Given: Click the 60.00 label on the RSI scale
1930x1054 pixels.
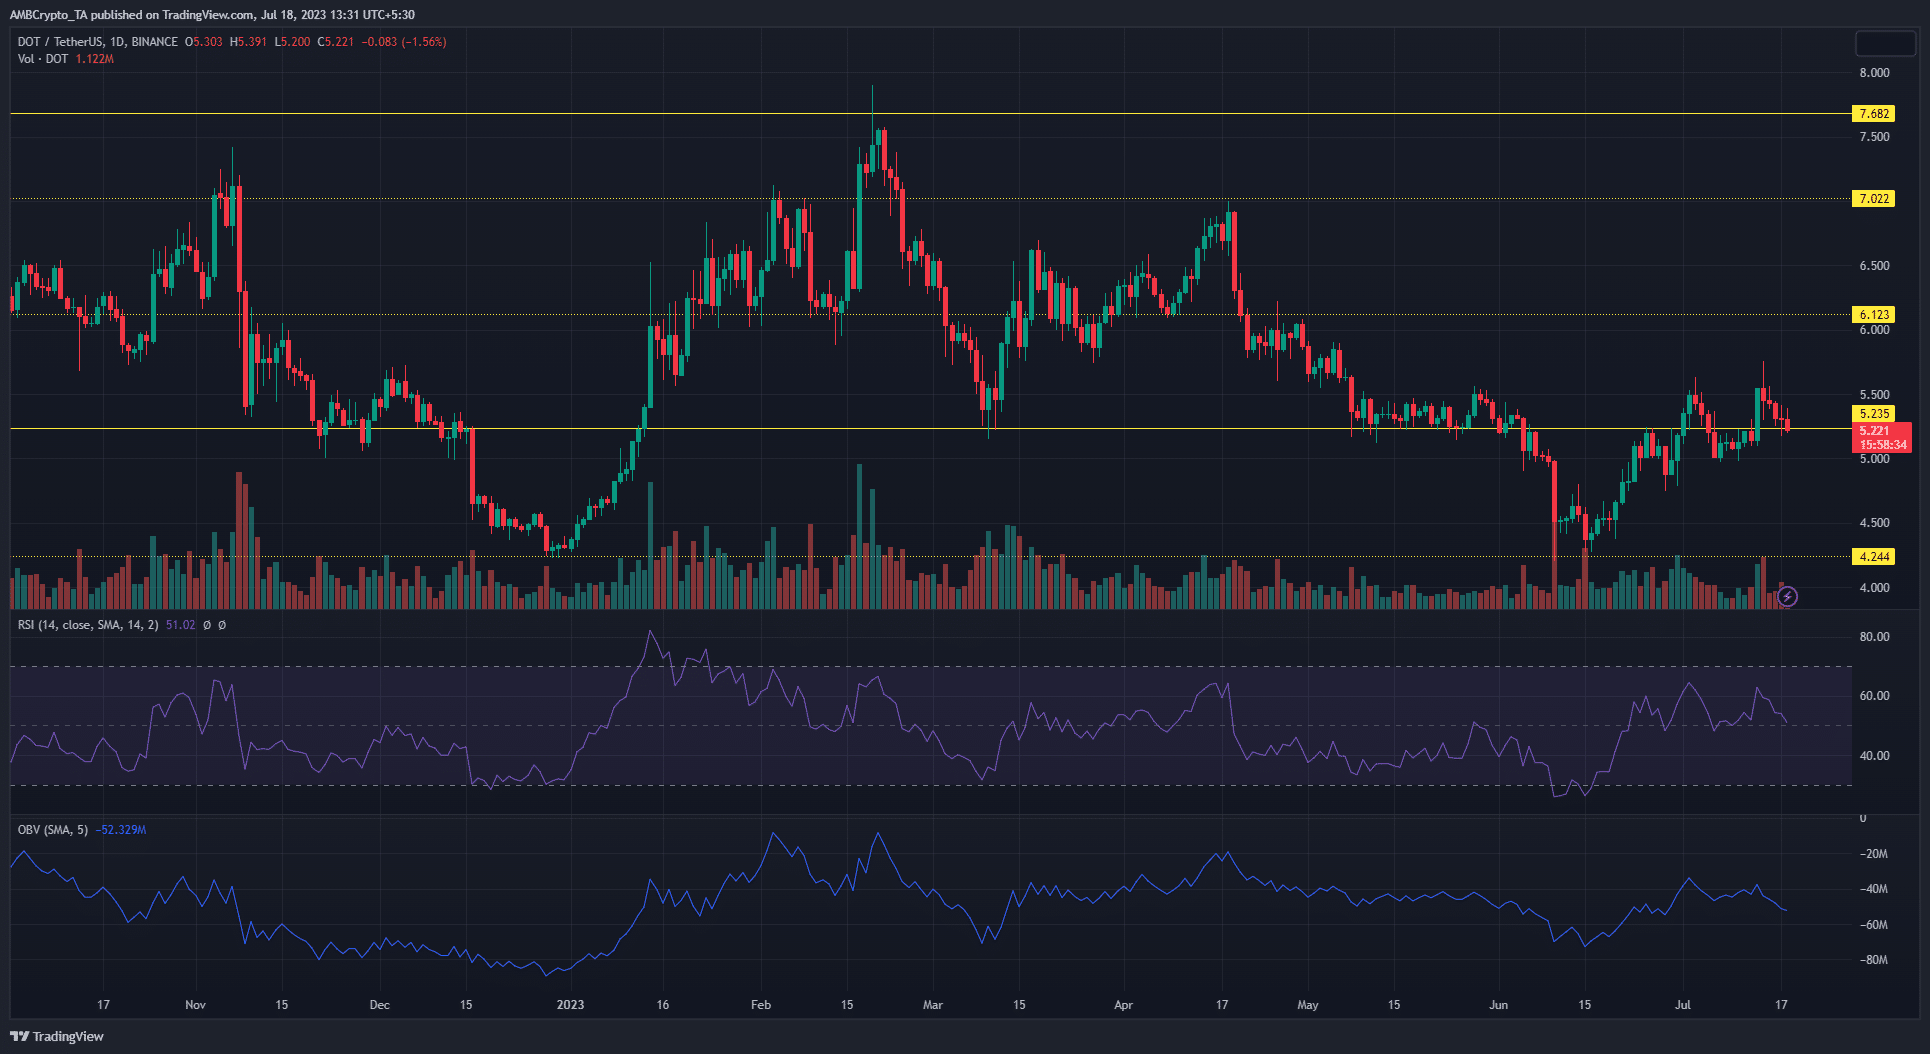Looking at the screenshot, I should point(1874,696).
